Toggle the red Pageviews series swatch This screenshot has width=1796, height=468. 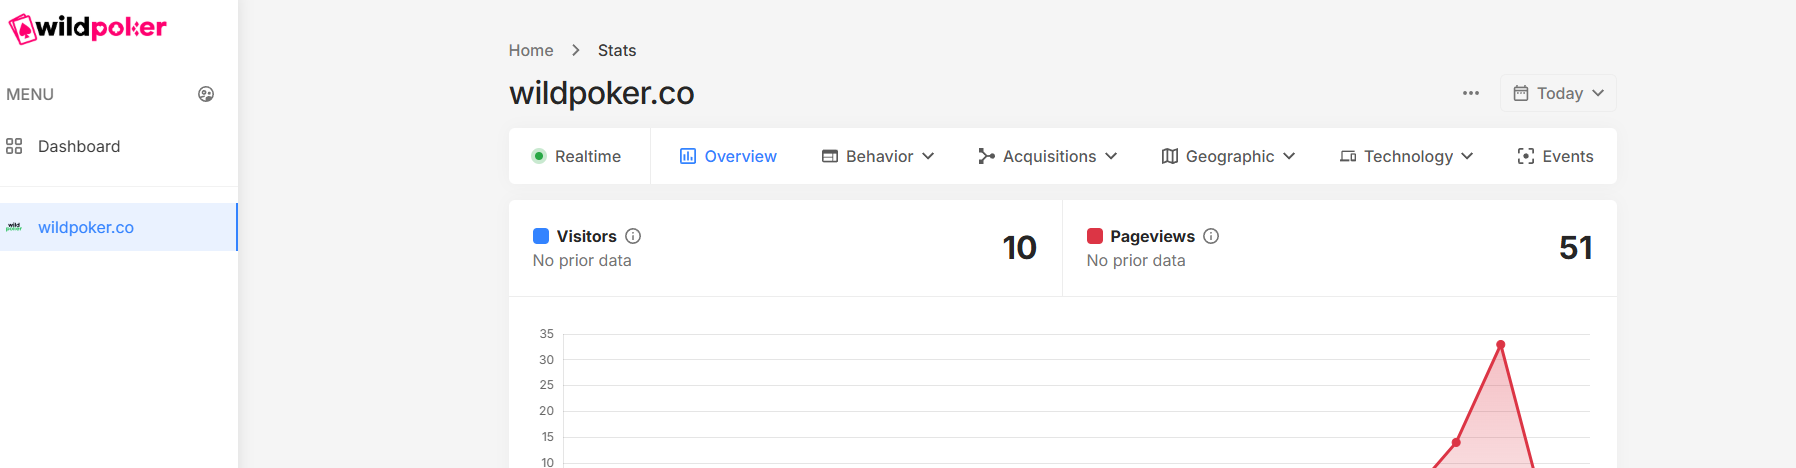1095,236
